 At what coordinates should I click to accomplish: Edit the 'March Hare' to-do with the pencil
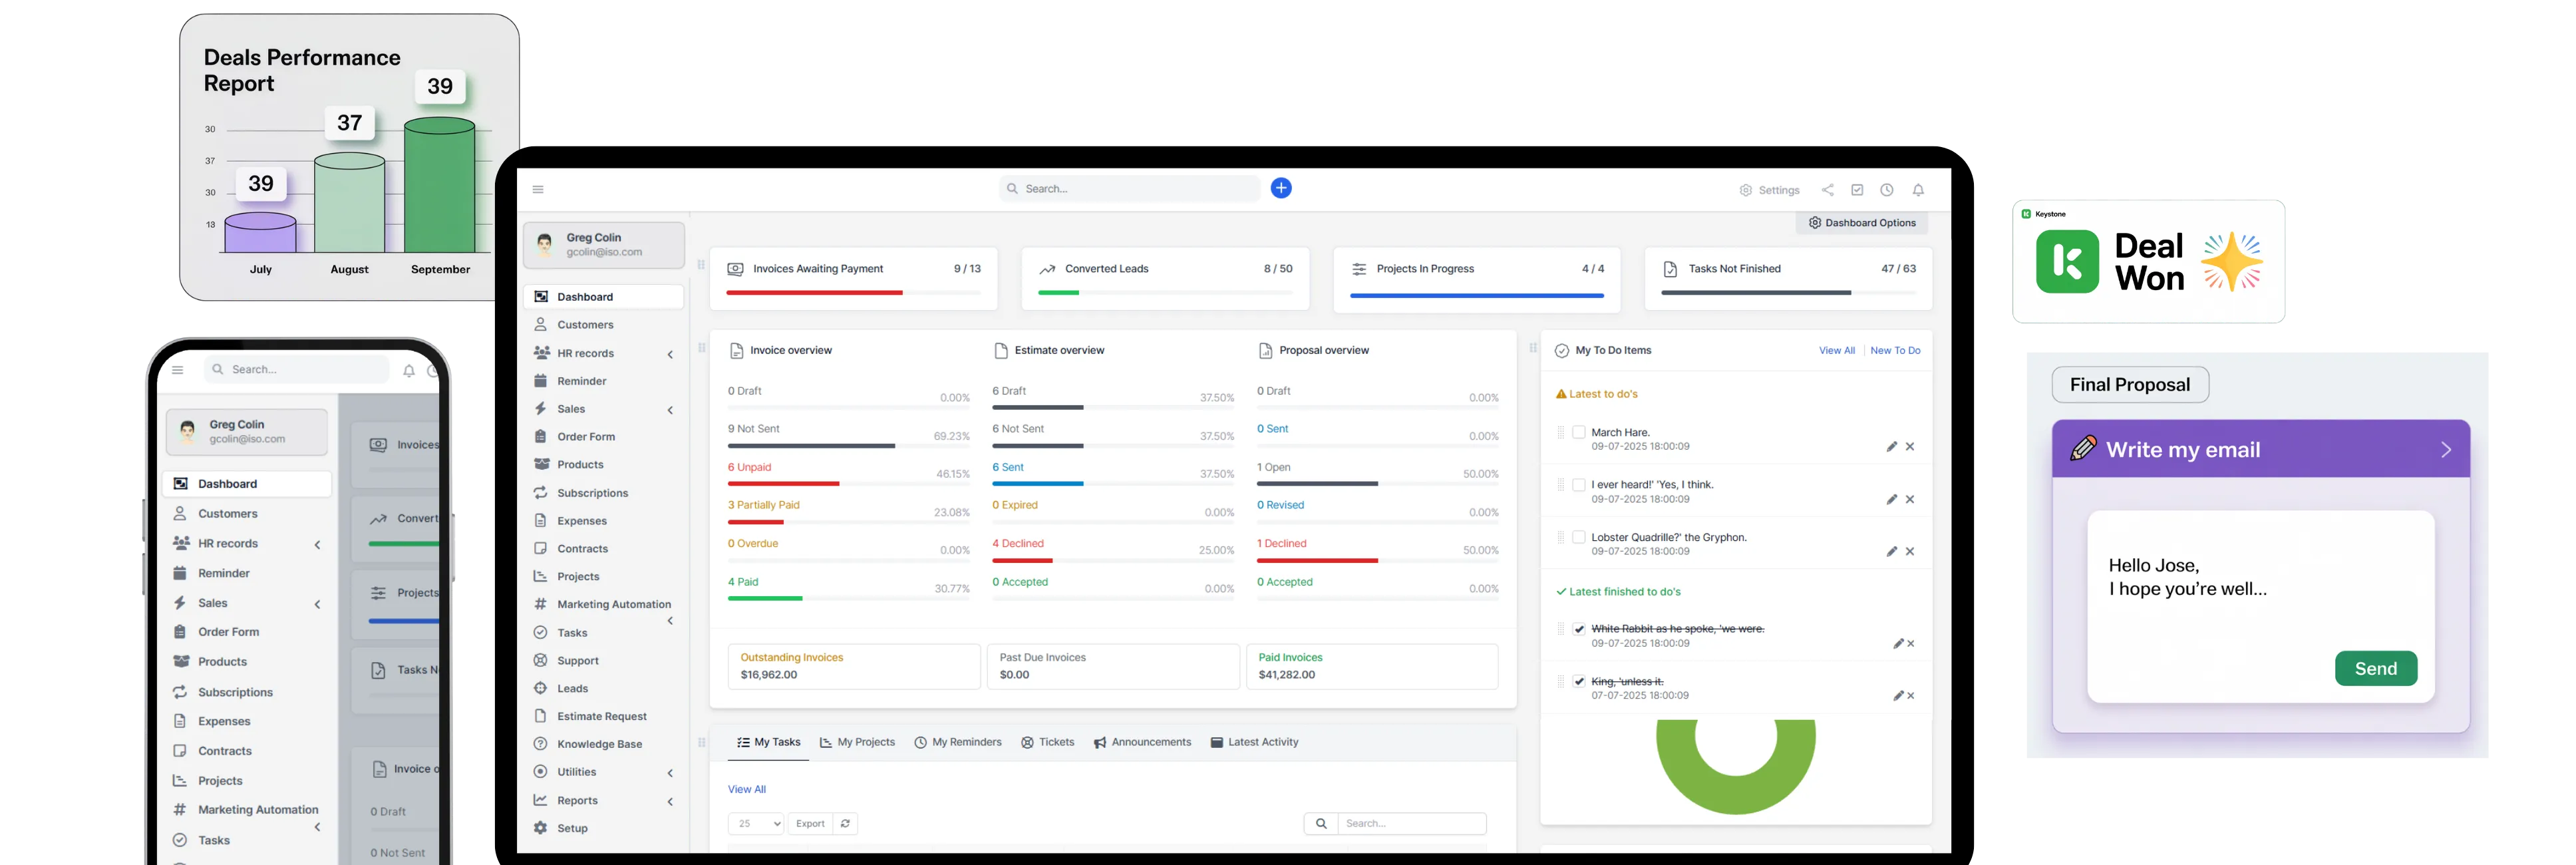coord(1891,446)
